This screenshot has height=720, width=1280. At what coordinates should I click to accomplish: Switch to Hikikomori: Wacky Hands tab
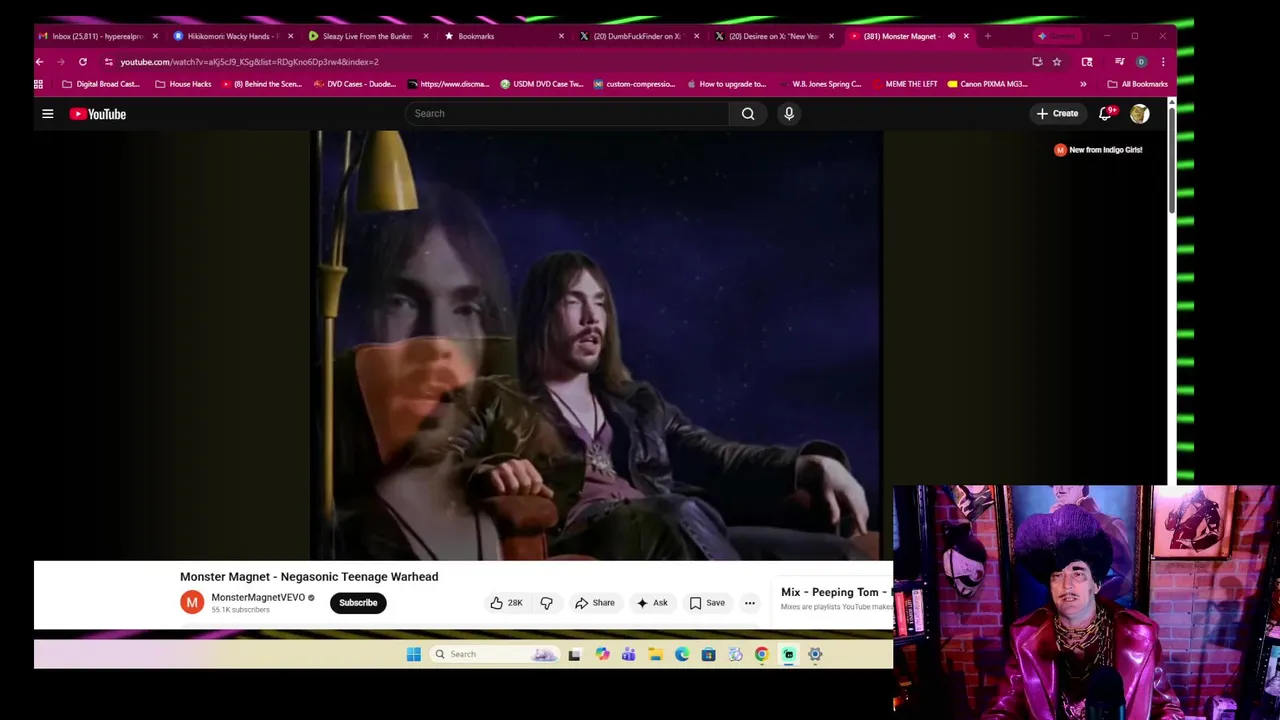point(234,36)
